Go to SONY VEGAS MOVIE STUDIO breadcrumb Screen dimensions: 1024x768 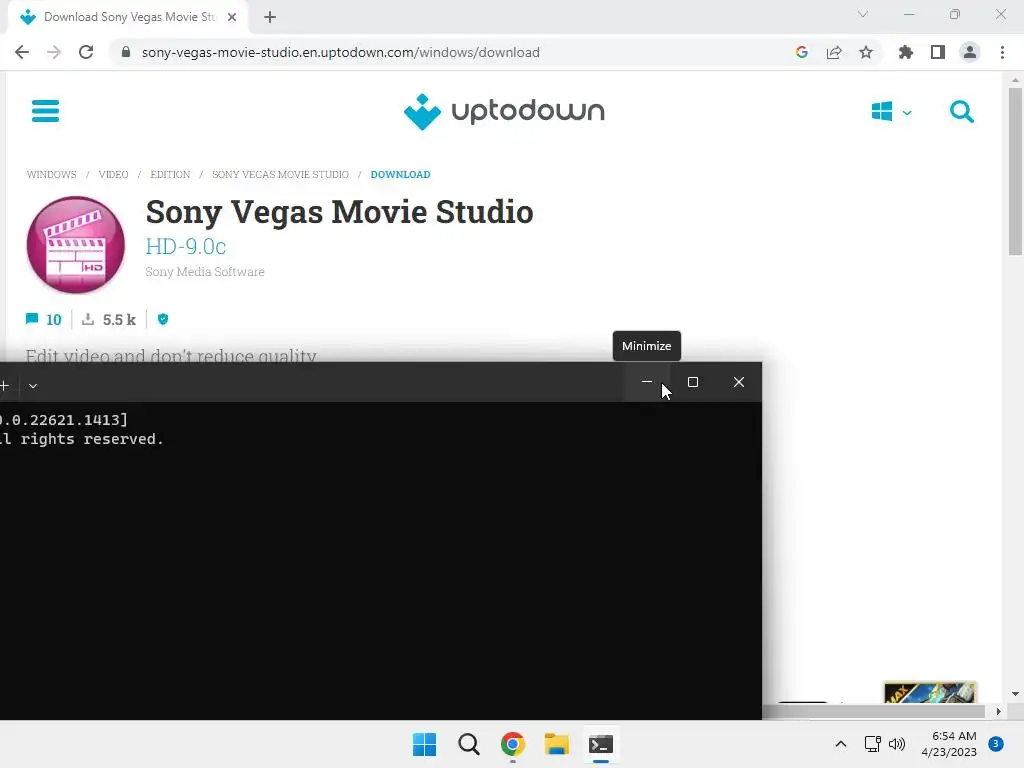280,174
